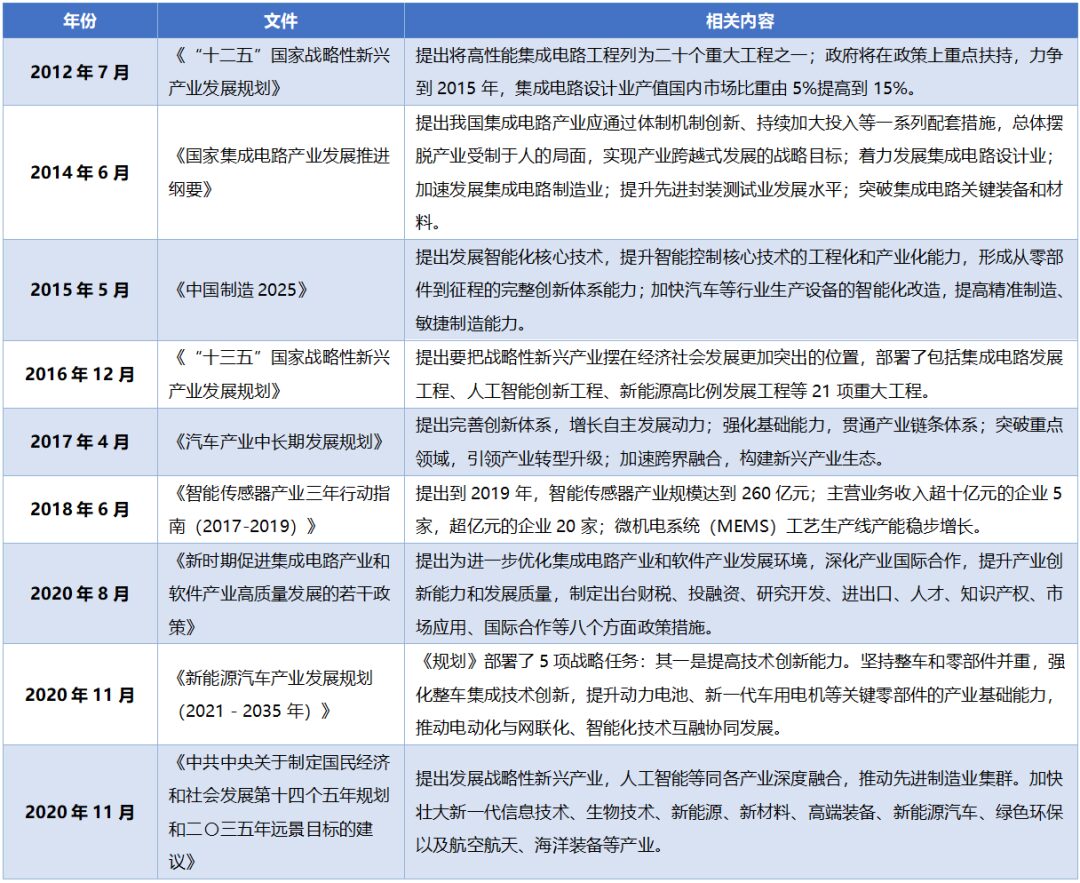This screenshot has height=883, width=1080.
Task: Select the date cell 2016年12月
Action: (80, 374)
